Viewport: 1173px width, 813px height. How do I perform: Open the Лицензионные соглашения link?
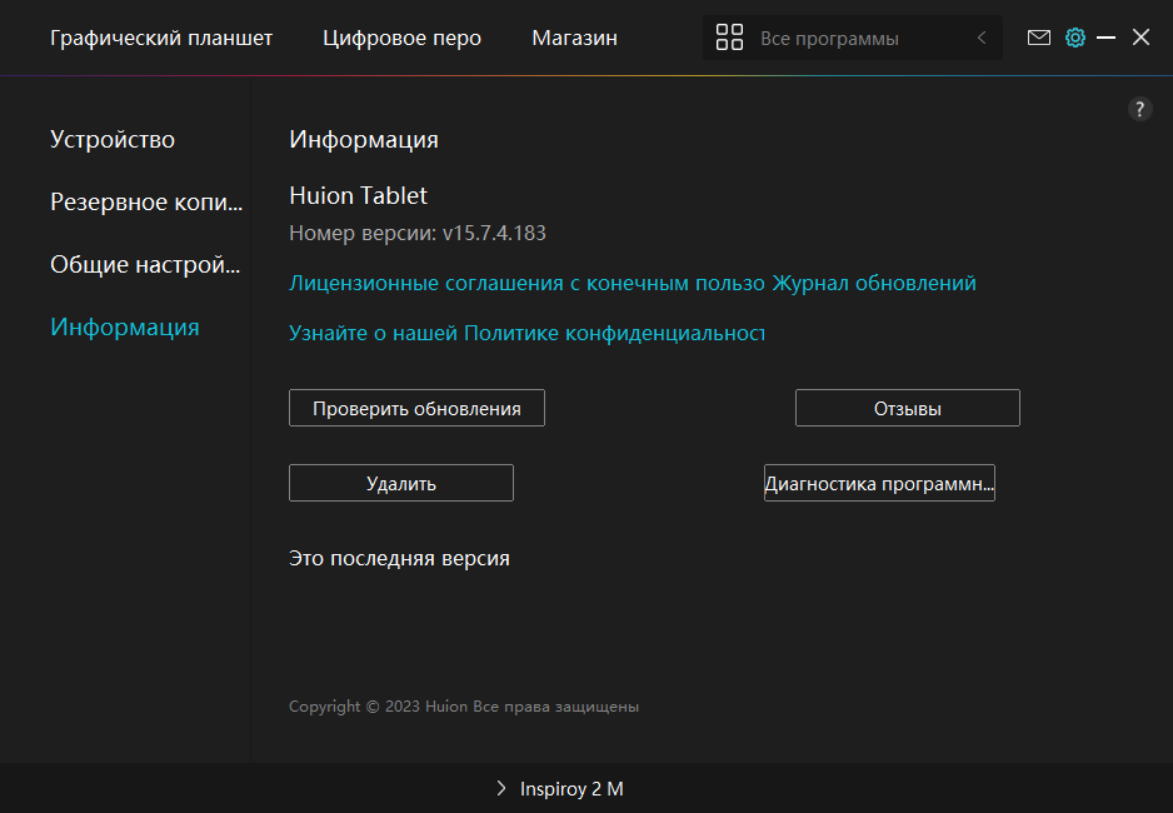[x=527, y=283]
